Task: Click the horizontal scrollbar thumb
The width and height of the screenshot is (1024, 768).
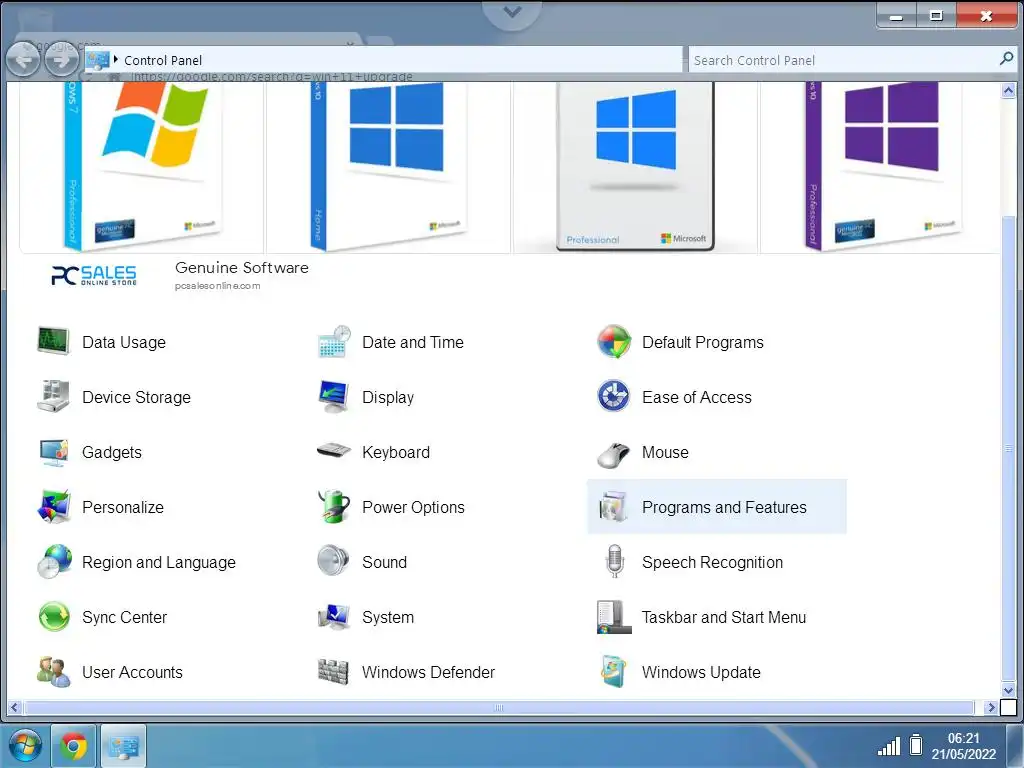Action: tap(499, 707)
